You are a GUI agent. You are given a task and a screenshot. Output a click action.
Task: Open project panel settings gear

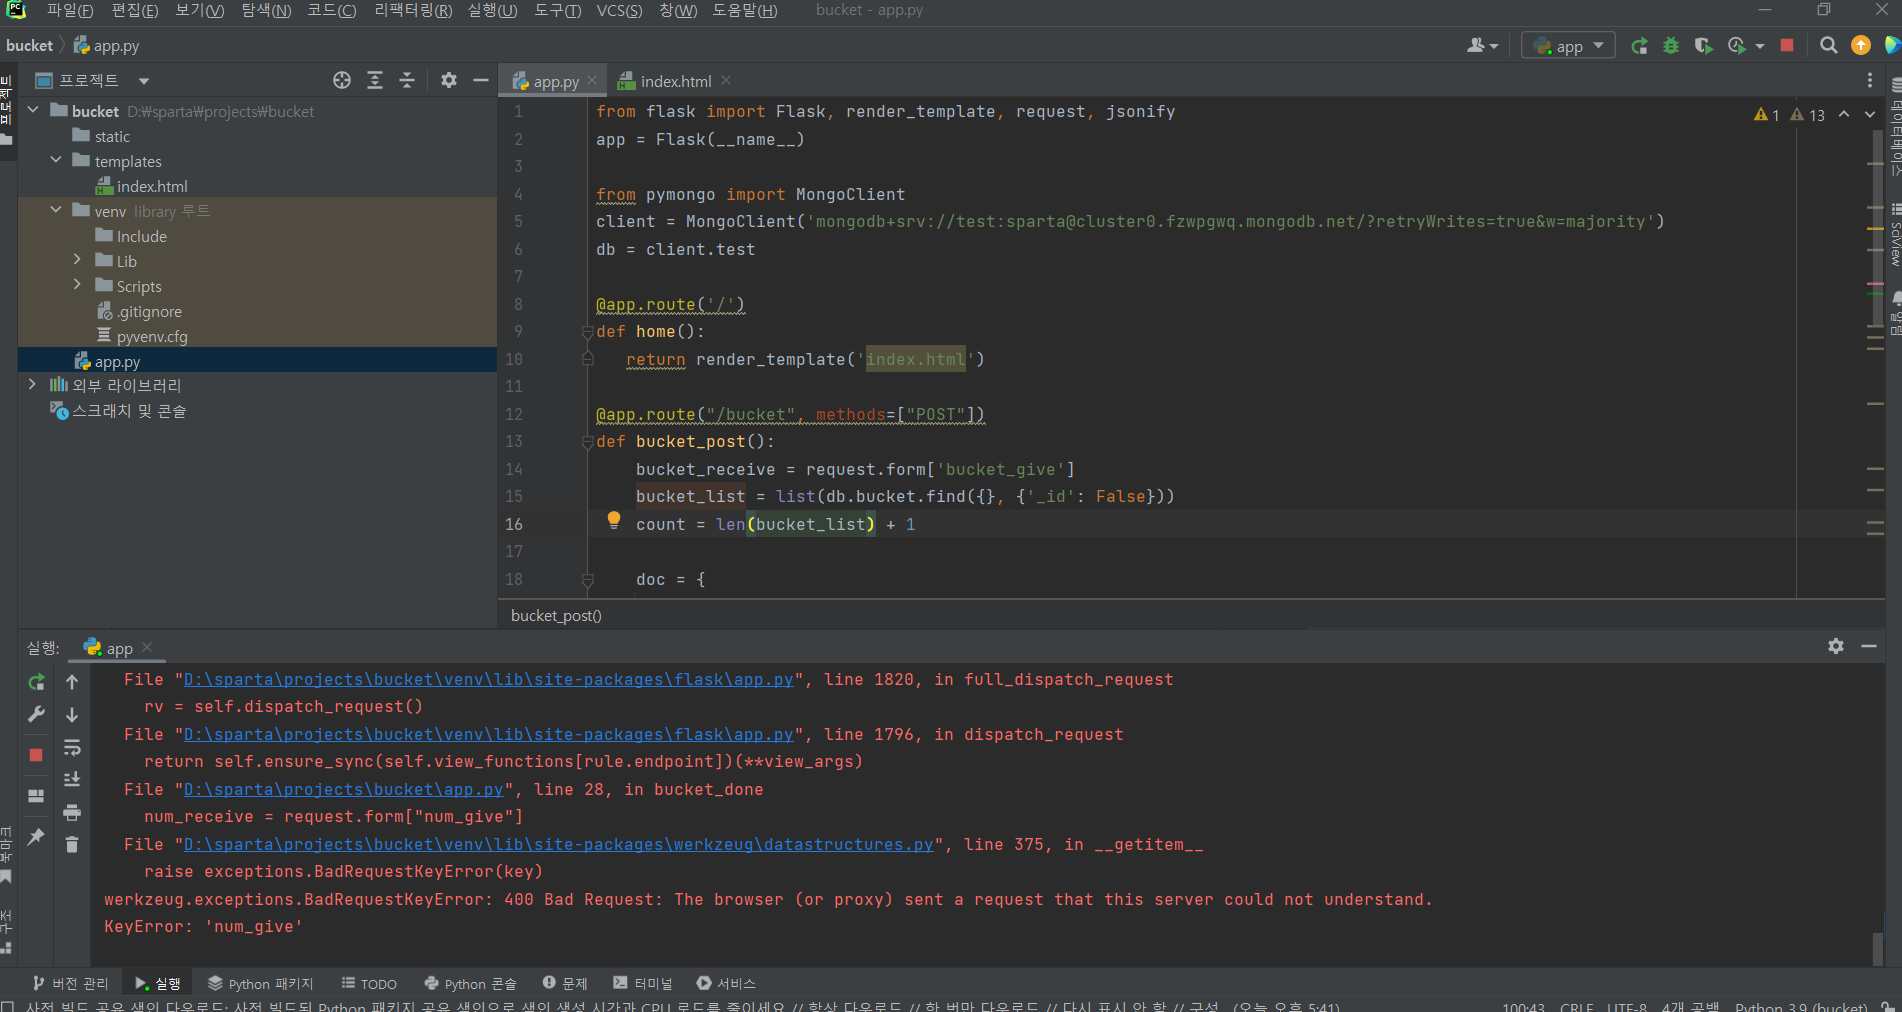(449, 80)
